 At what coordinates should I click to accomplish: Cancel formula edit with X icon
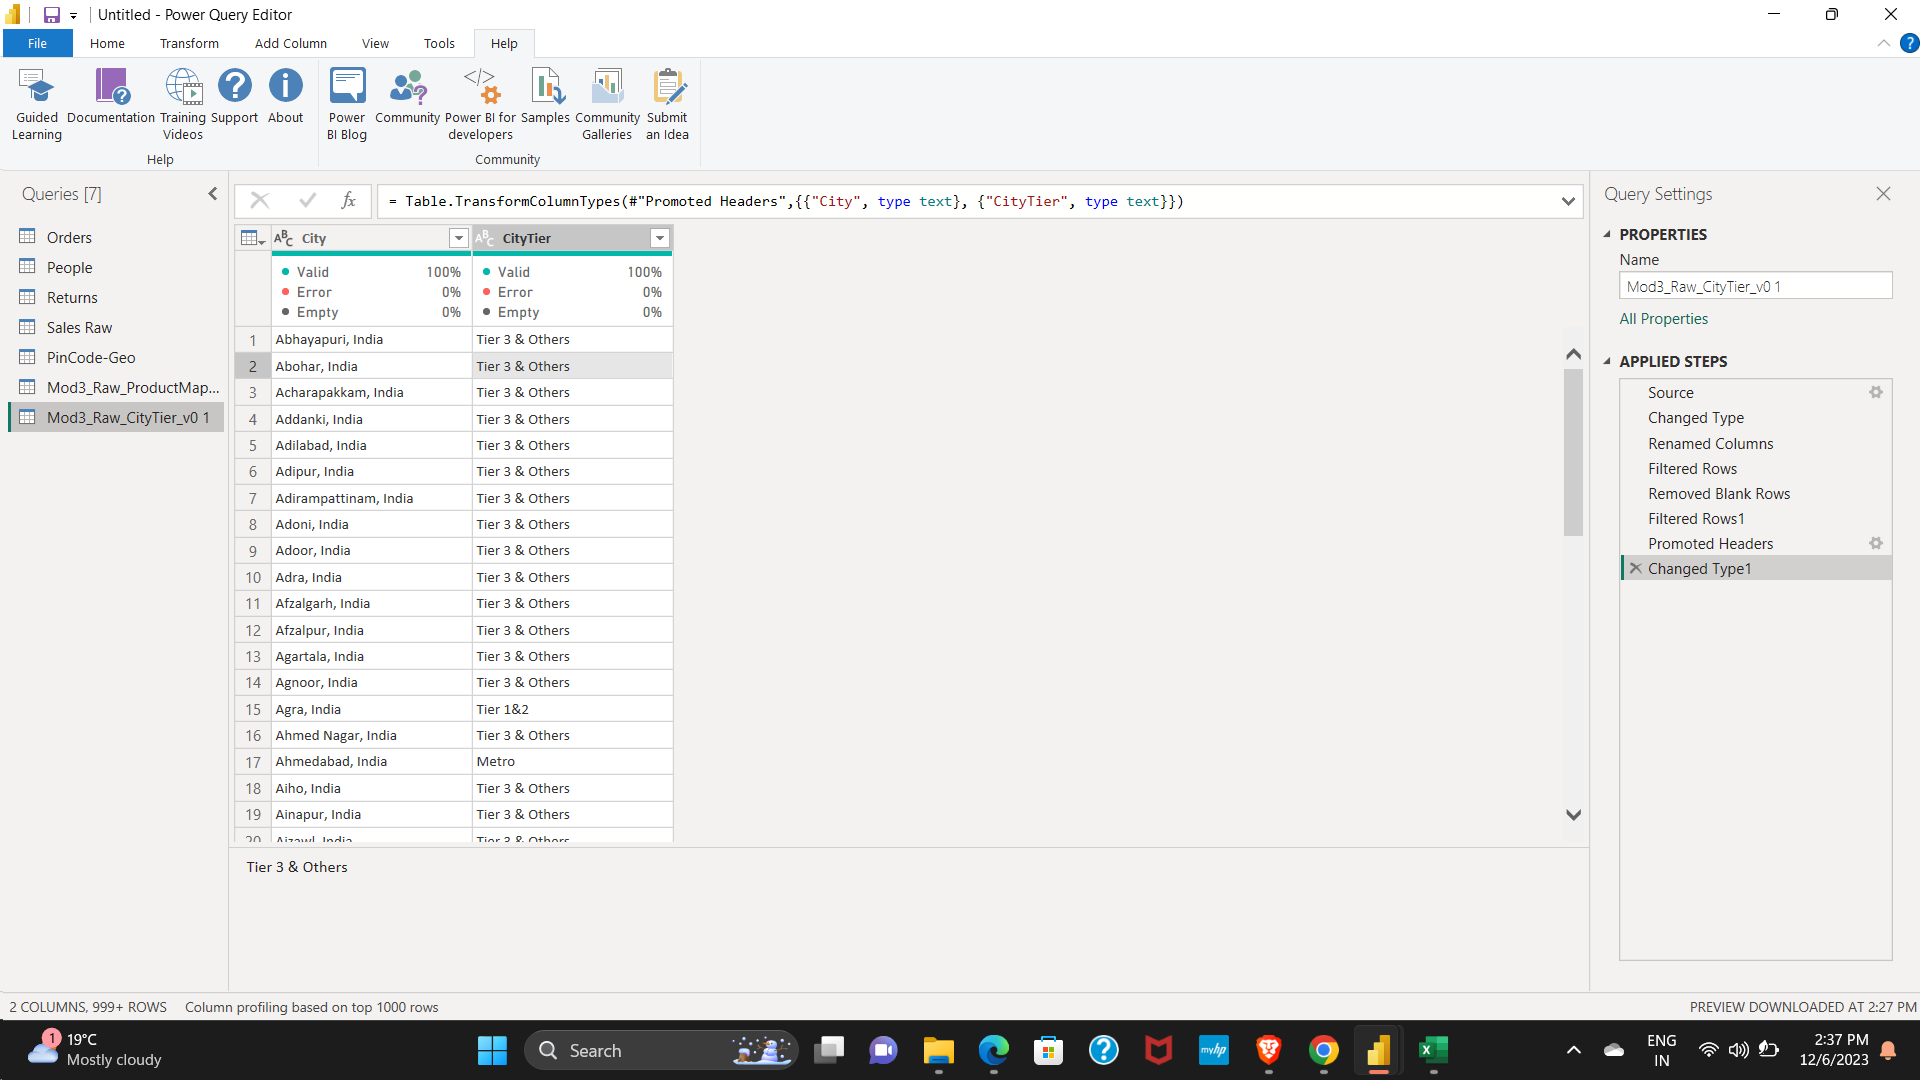point(260,201)
